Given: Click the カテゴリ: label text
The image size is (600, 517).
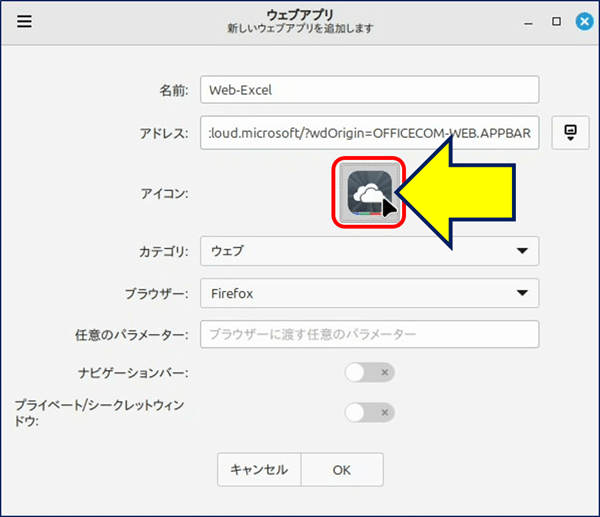Looking at the screenshot, I should [x=164, y=252].
